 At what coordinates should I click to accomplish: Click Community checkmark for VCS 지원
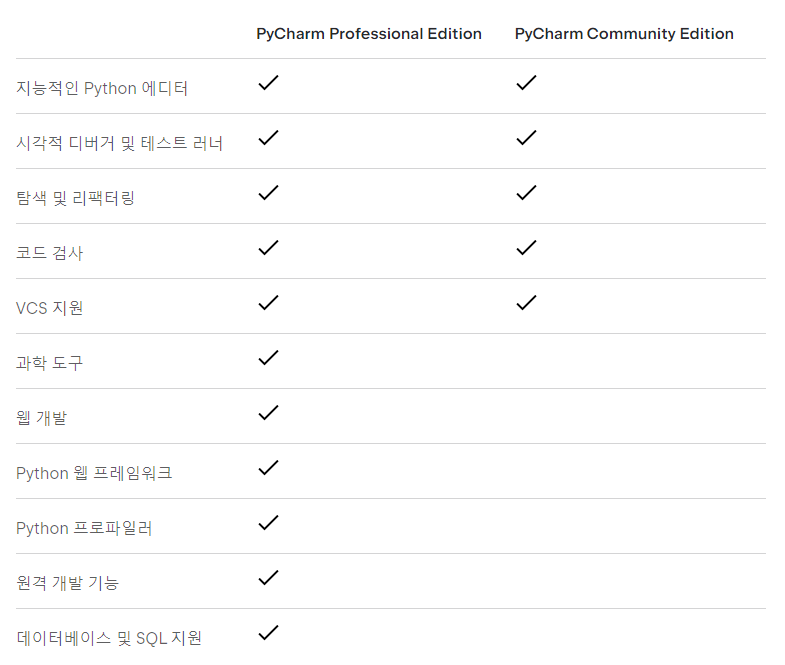[526, 303]
